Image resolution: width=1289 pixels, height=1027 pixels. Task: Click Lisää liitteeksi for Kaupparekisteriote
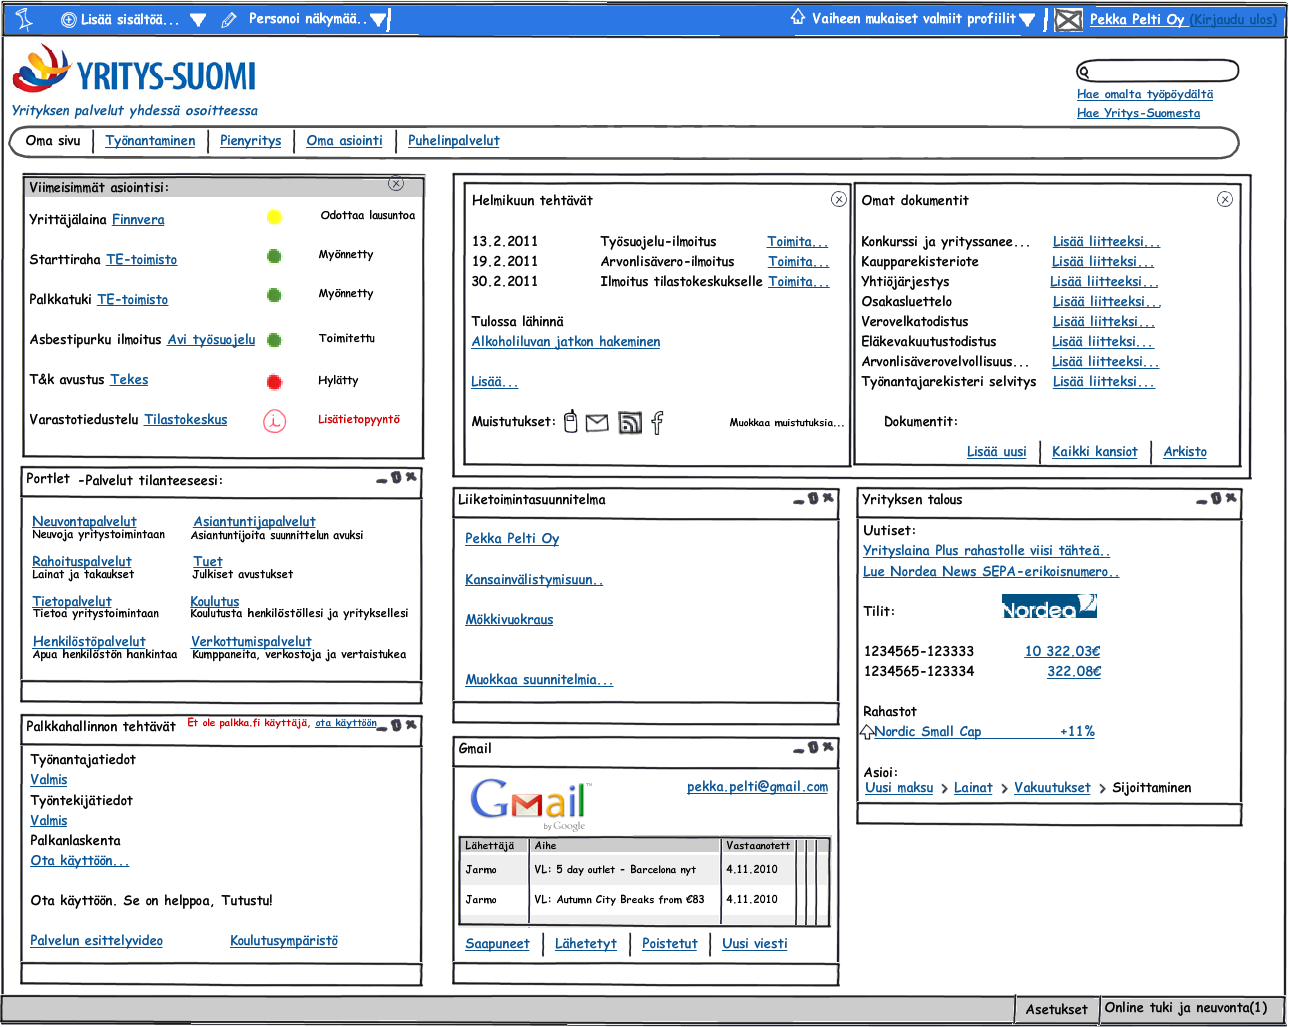(x=1103, y=262)
